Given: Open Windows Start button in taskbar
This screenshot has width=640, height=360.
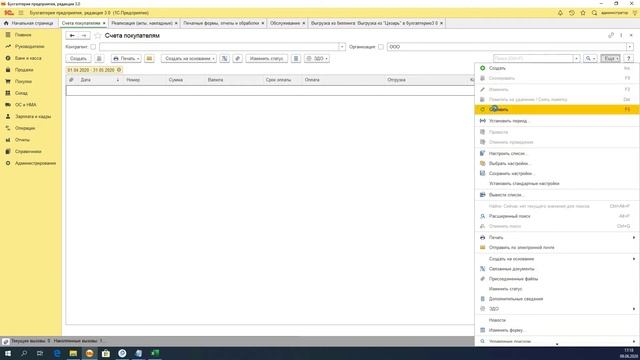Looking at the screenshot, I should 8,353.
